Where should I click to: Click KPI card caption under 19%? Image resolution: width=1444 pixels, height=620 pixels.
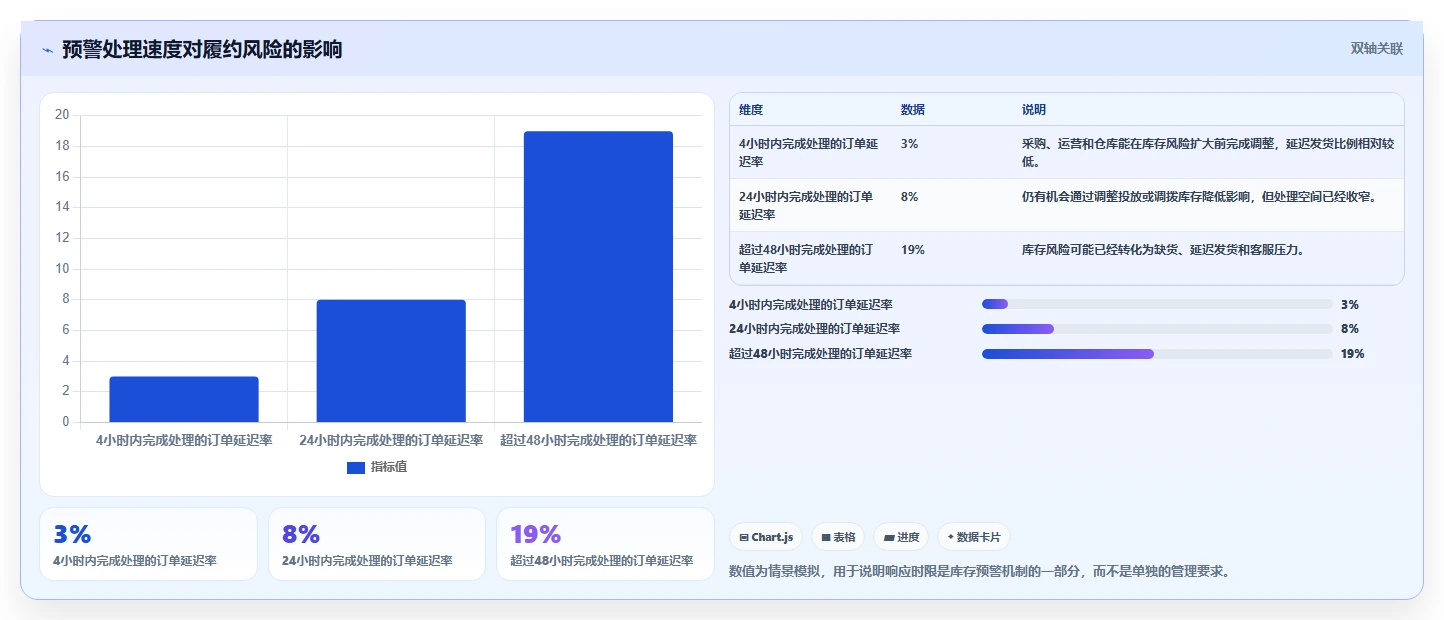pos(601,561)
